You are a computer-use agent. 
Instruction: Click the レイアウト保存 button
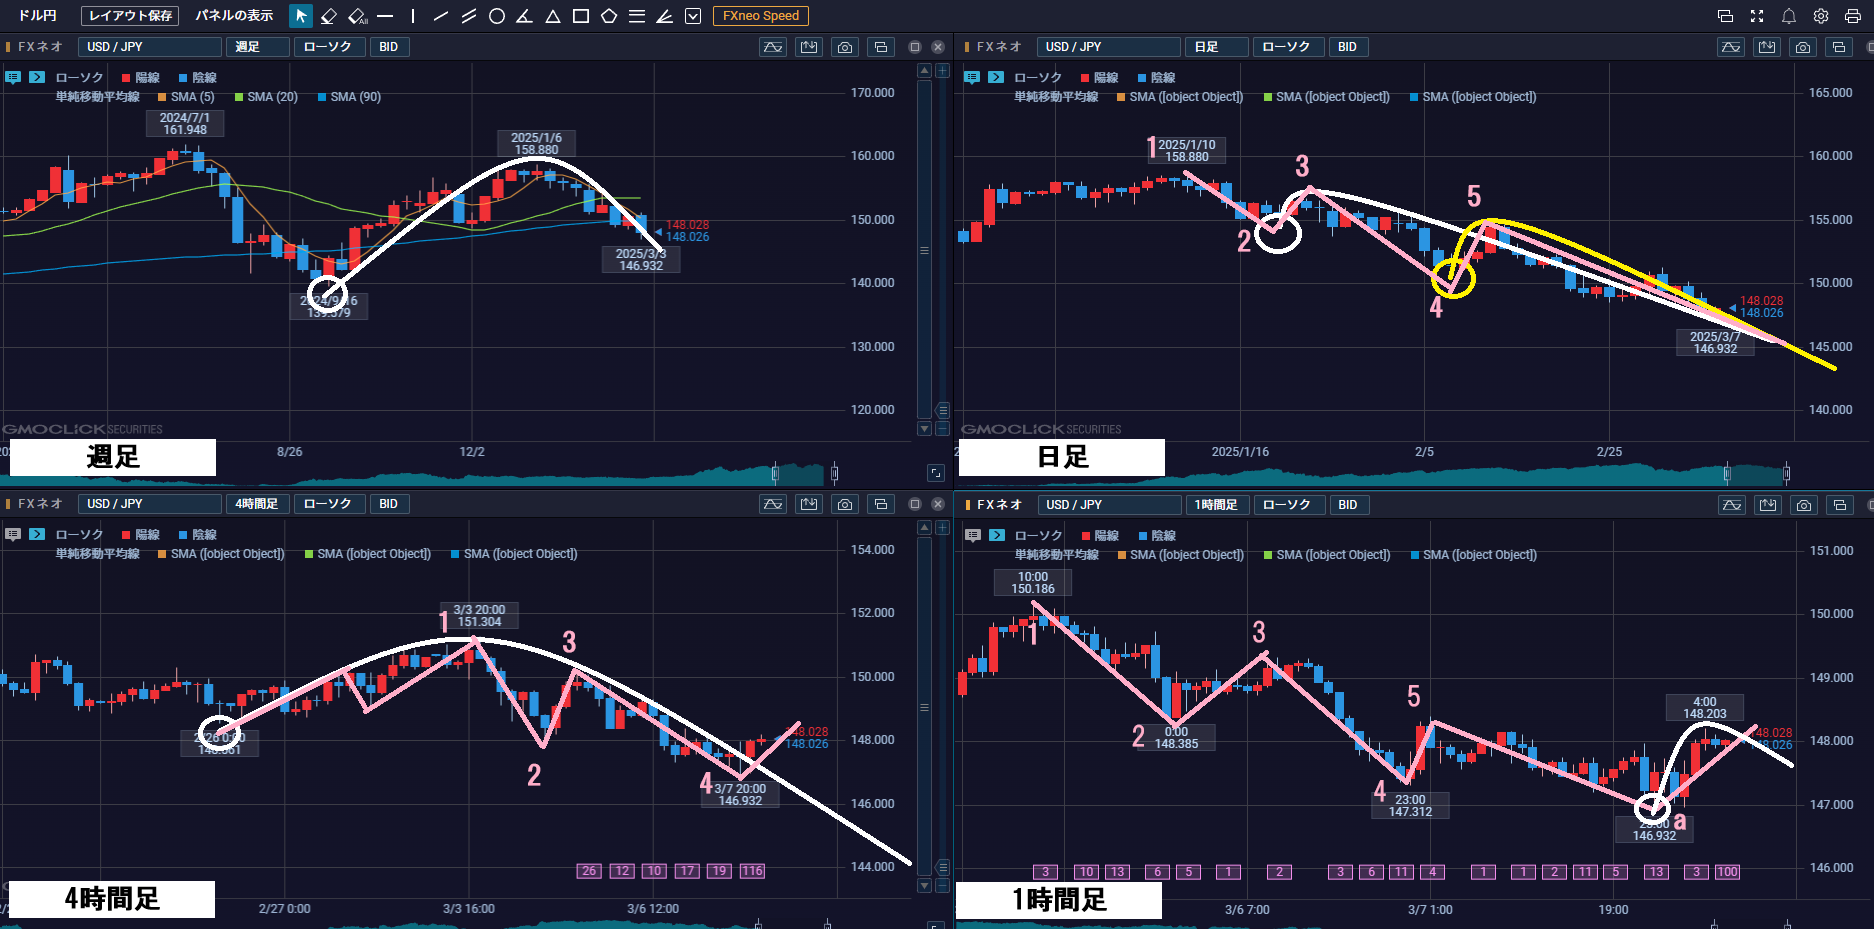click(130, 16)
